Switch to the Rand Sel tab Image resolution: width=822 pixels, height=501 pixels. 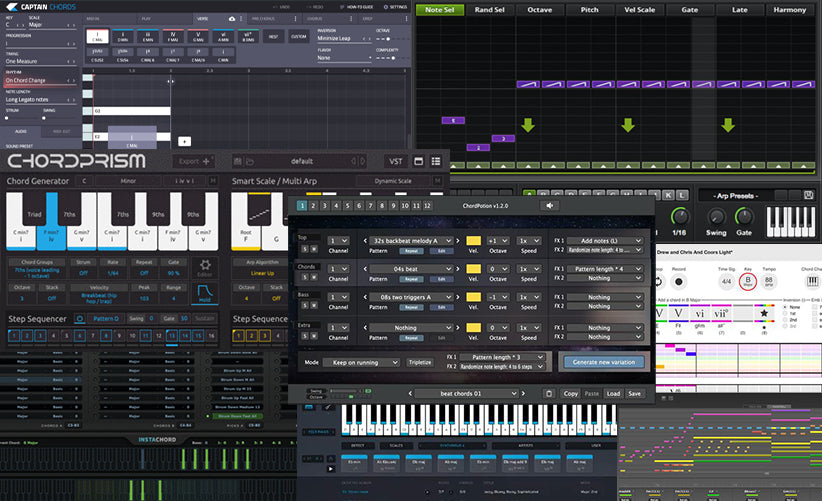pyautogui.click(x=489, y=9)
